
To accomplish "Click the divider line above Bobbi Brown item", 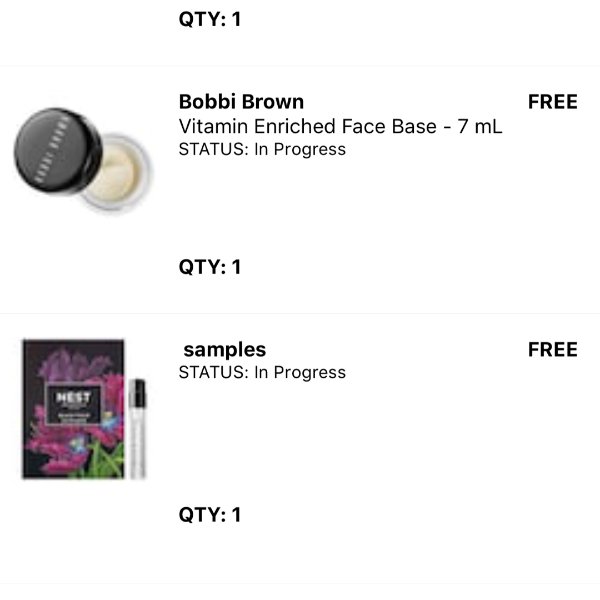I will point(300,66).
